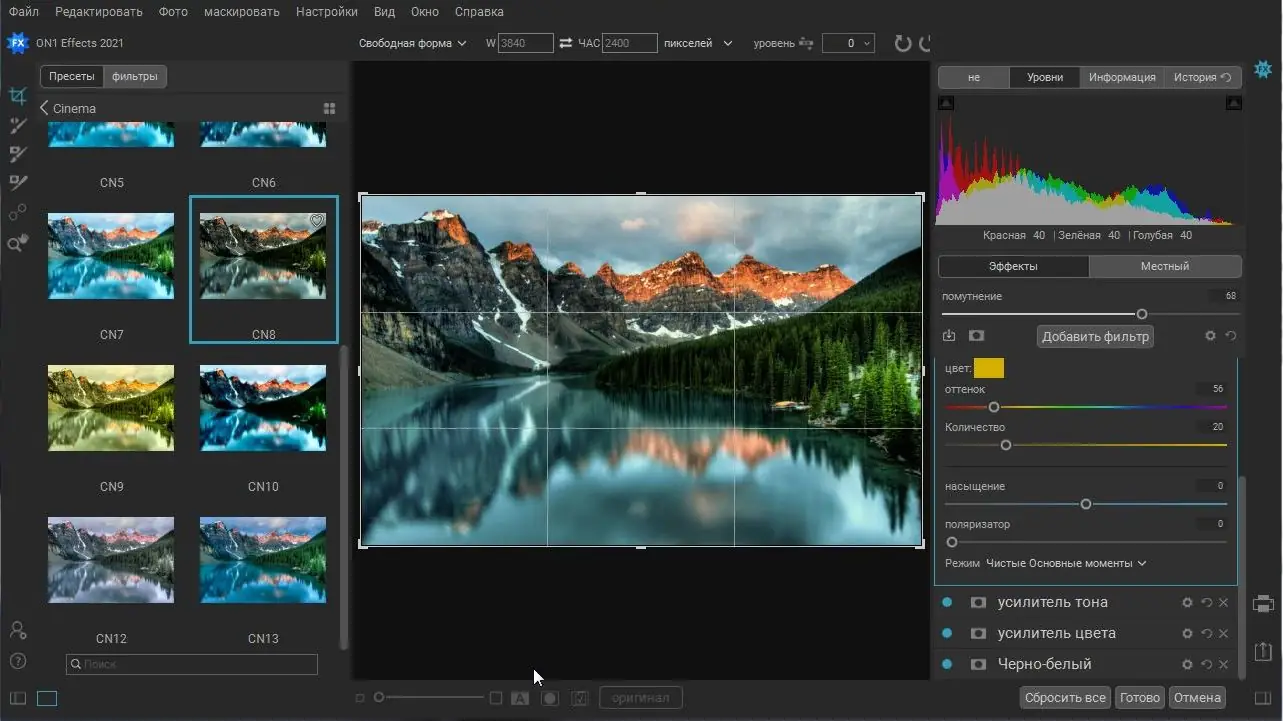Screen dimensions: 1283x721
Task: Click the swap width and height arrows
Action: 566,43
